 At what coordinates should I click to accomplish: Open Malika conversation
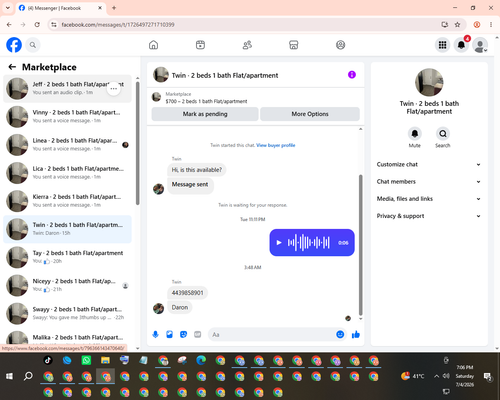pos(67,338)
